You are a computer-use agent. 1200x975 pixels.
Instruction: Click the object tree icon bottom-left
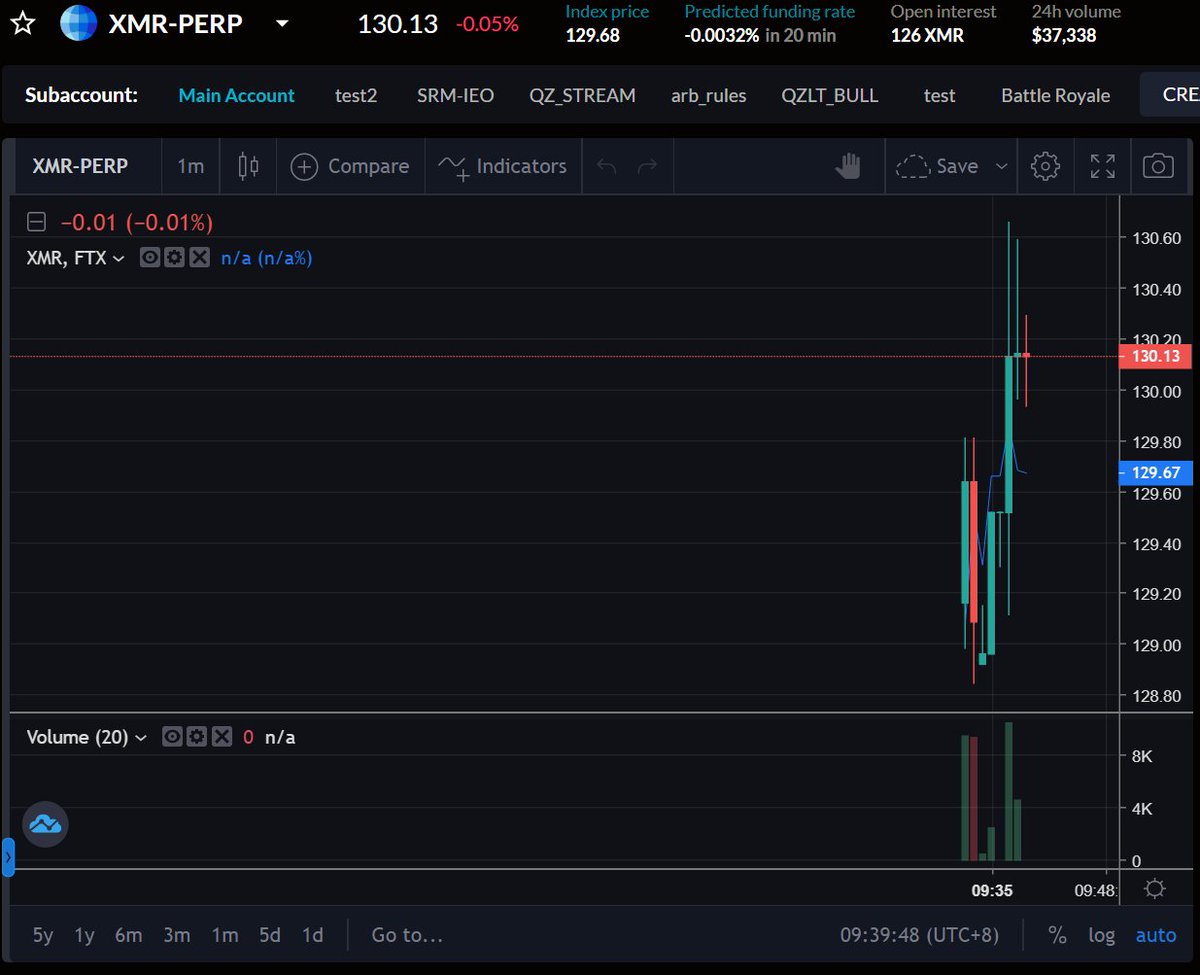click(x=44, y=824)
